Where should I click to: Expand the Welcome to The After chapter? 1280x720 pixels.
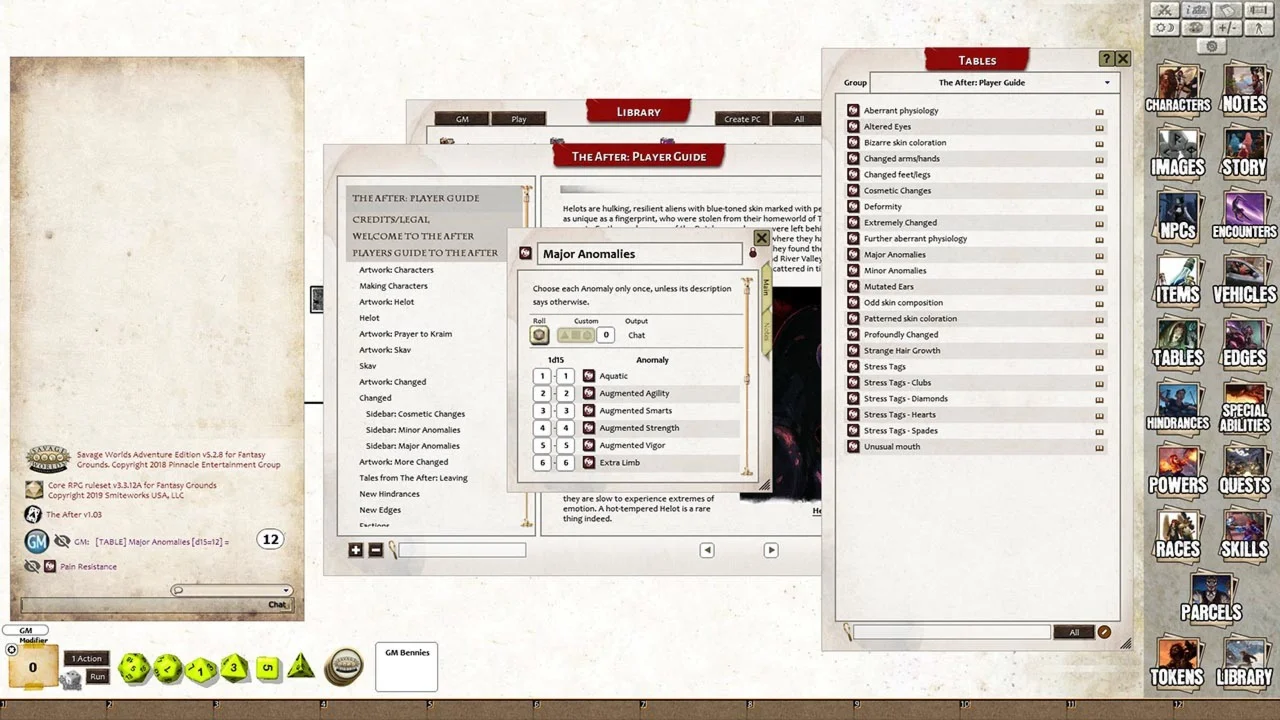(413, 236)
